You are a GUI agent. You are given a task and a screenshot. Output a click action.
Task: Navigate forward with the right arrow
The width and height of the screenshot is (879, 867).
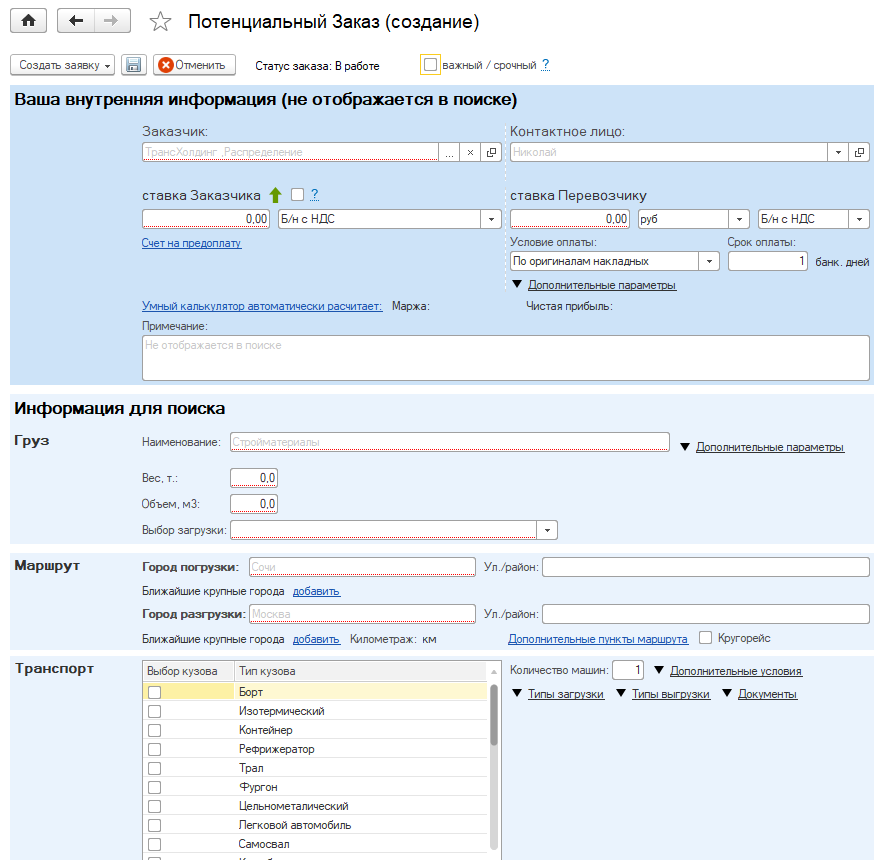[x=112, y=21]
